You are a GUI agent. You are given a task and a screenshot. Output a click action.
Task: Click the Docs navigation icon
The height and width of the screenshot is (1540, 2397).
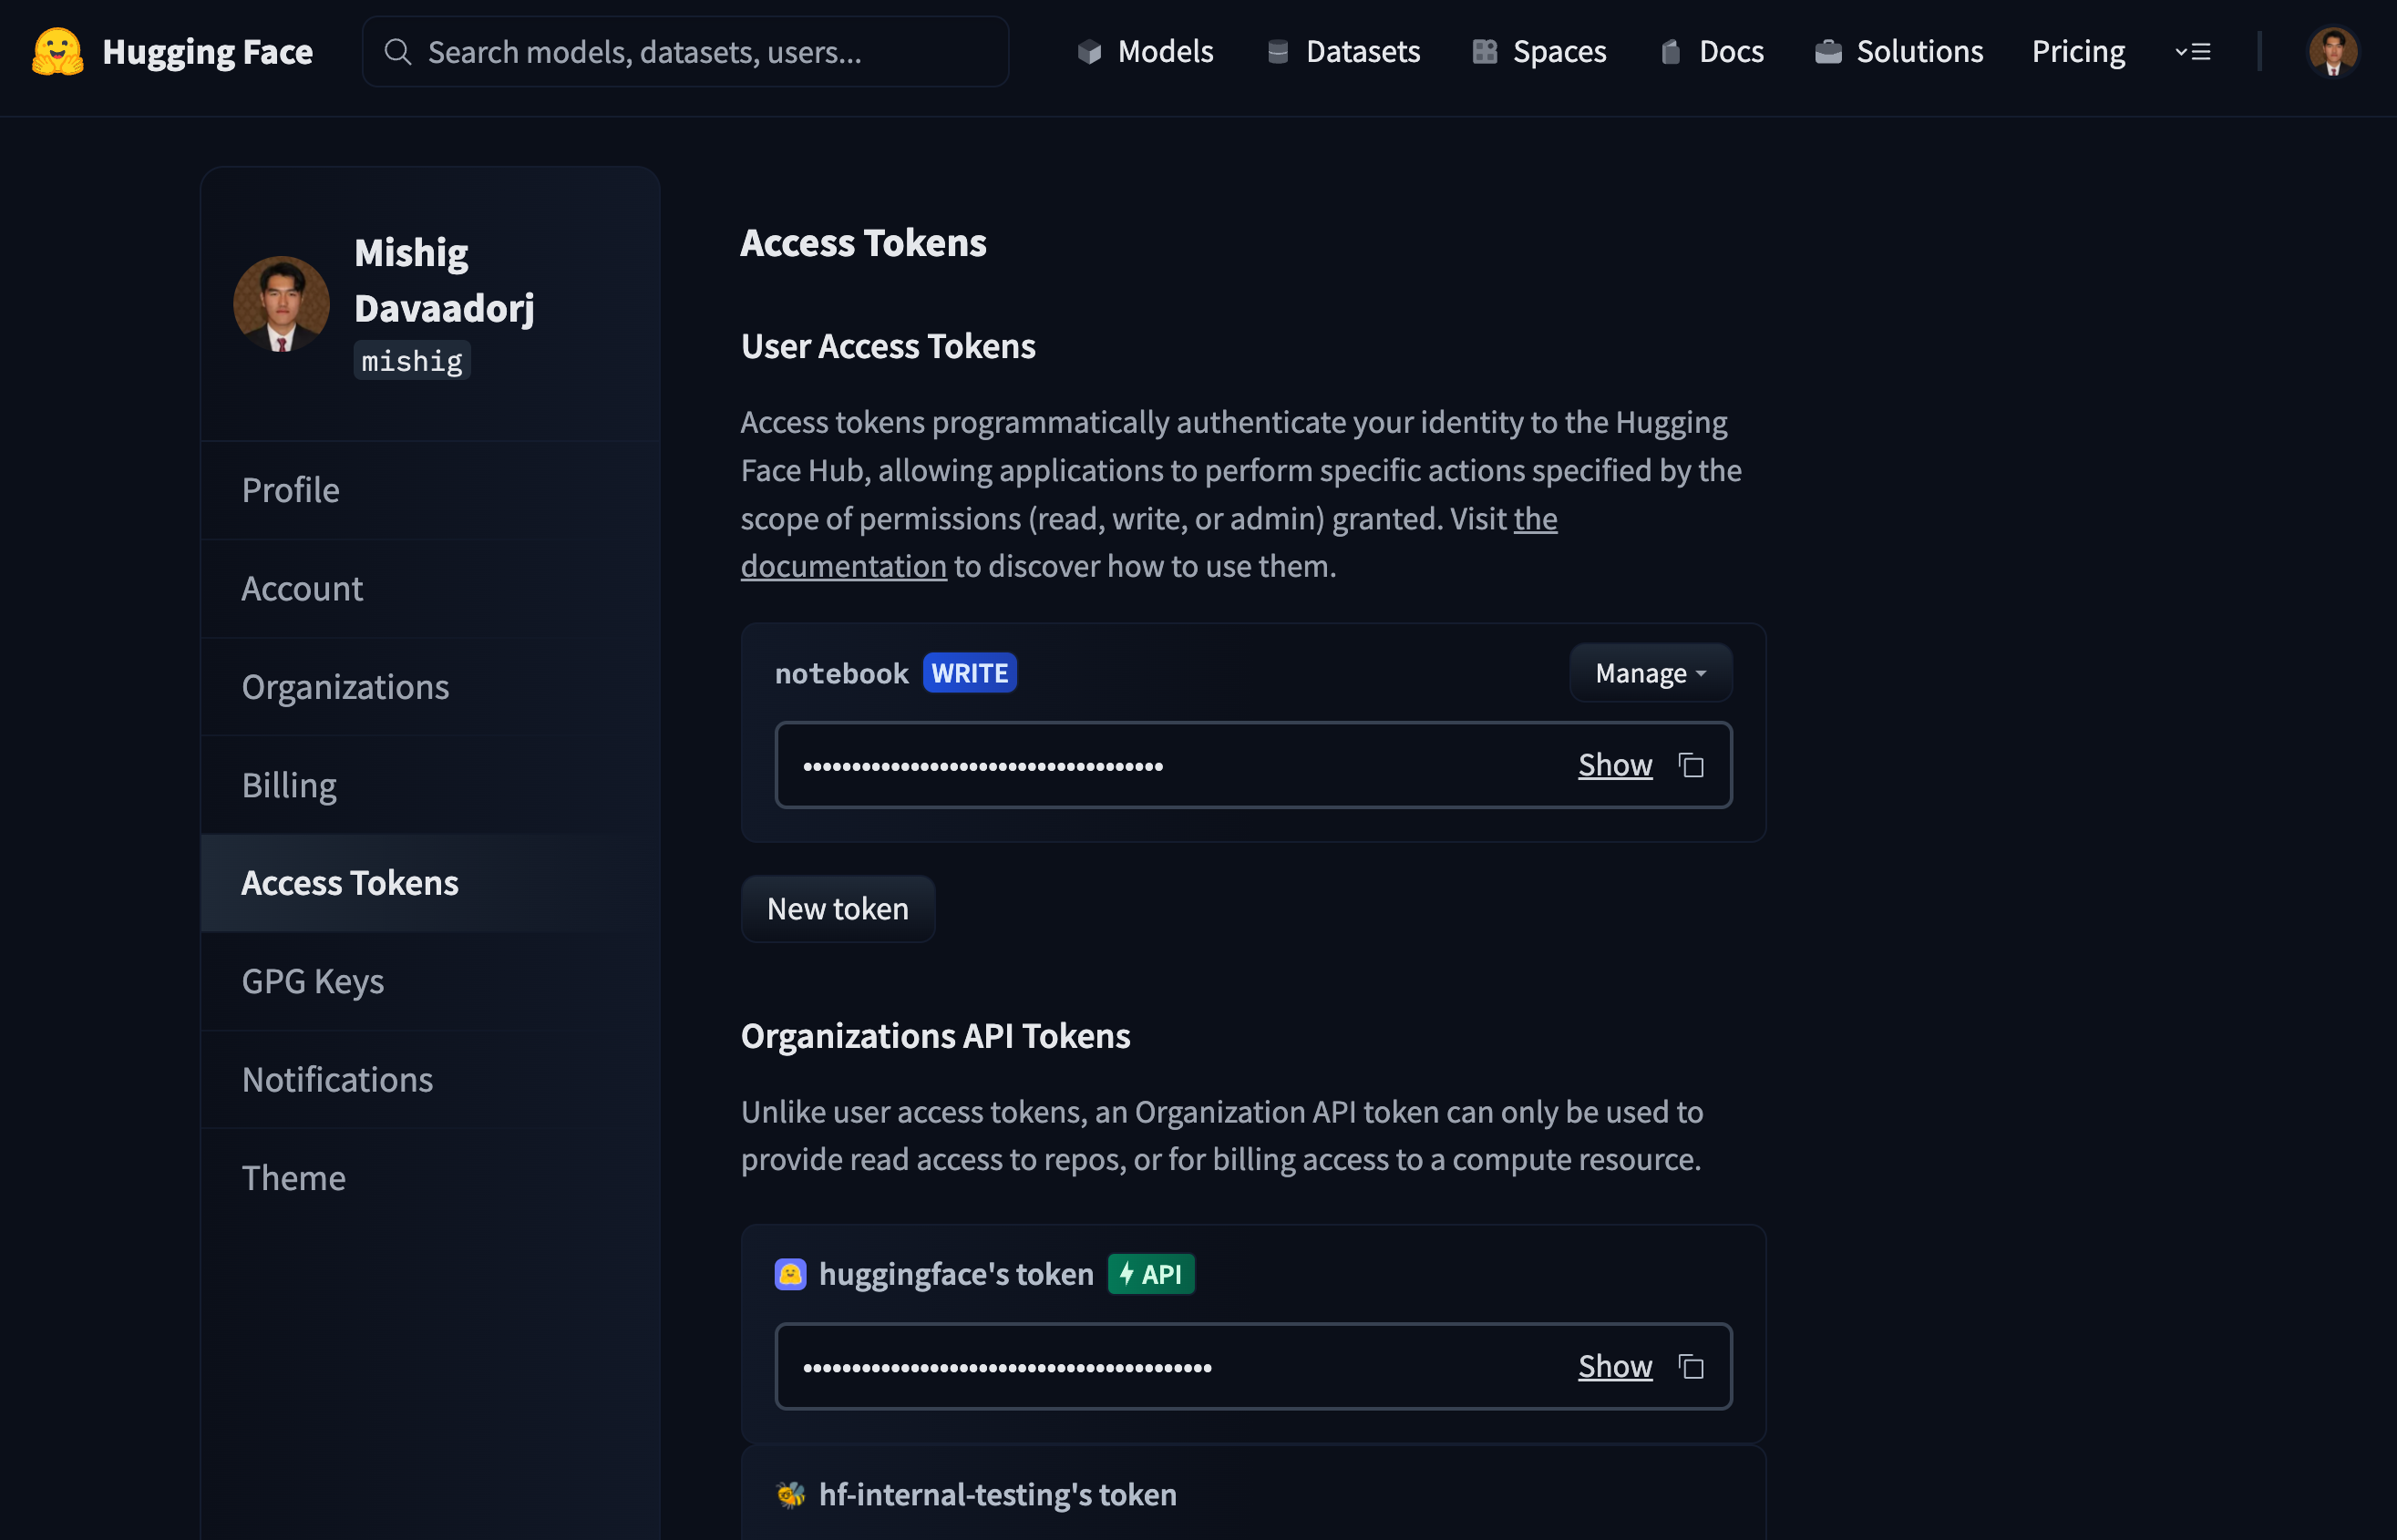click(1672, 51)
